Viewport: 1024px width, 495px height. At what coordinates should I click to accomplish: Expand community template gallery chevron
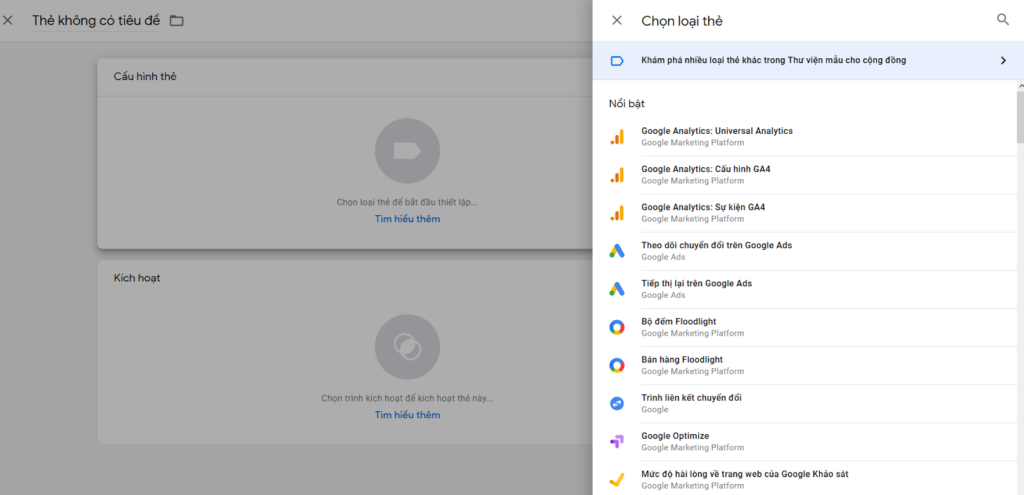pyautogui.click(x=1004, y=61)
